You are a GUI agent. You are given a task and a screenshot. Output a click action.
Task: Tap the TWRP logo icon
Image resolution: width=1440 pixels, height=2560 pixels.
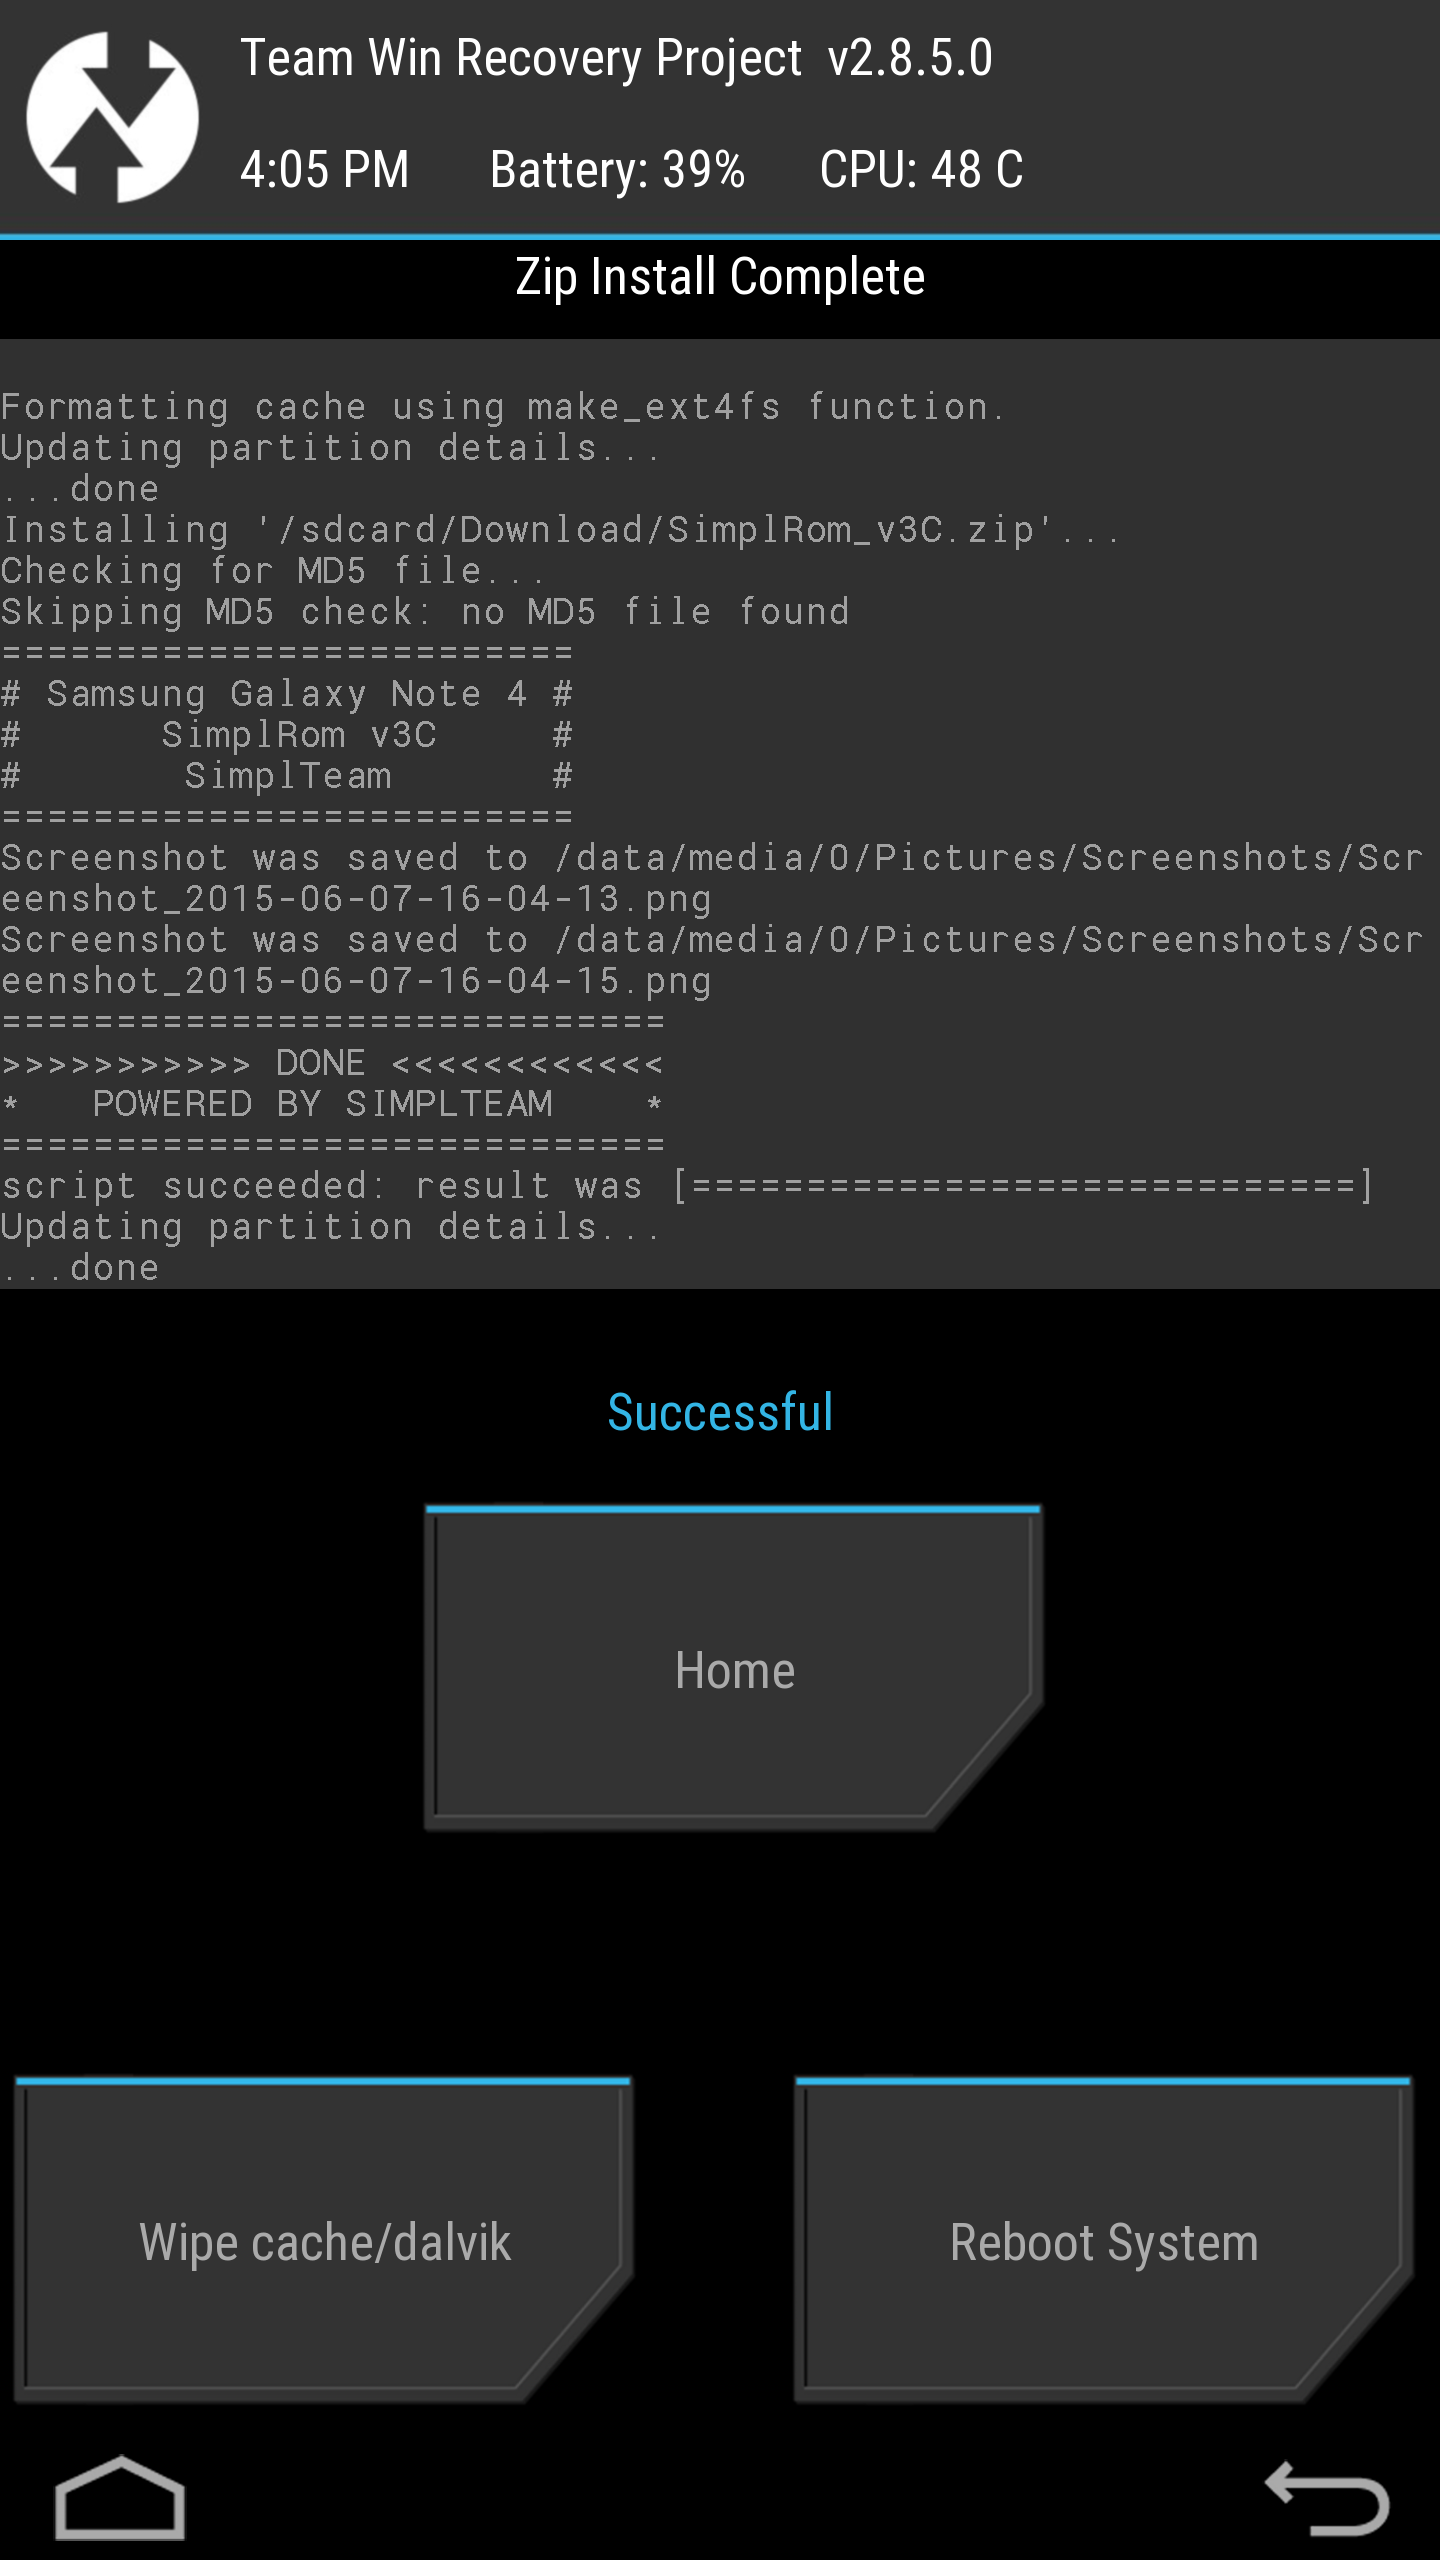(x=112, y=117)
